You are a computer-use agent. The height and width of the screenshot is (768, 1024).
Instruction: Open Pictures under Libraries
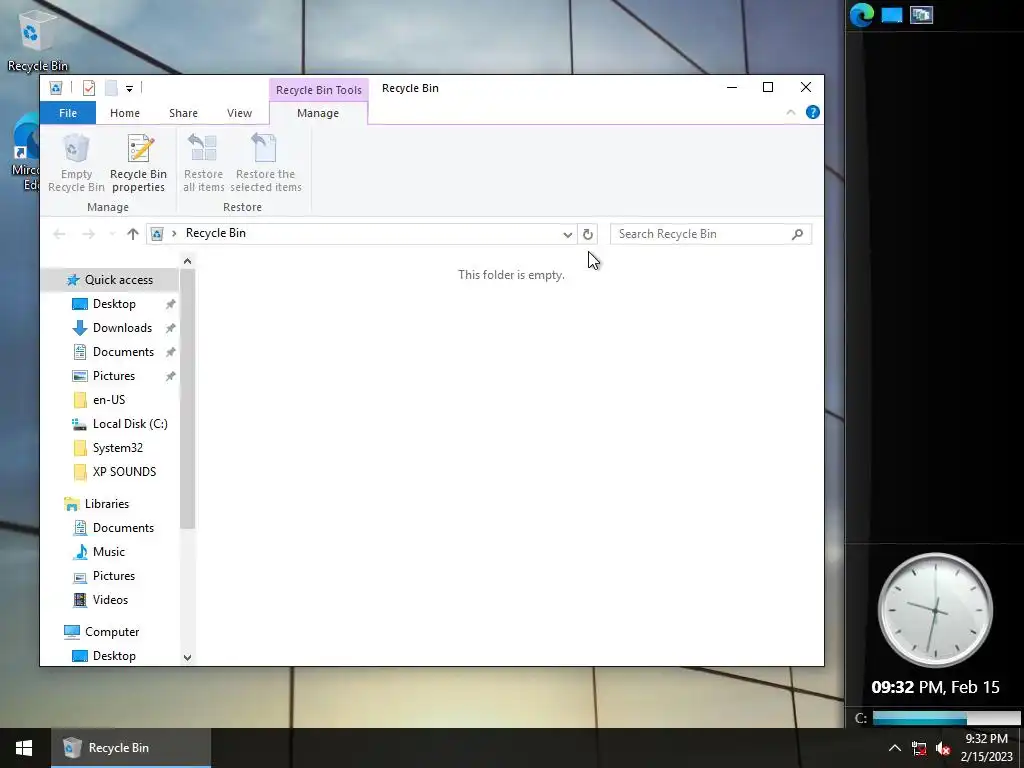pyautogui.click(x=114, y=576)
